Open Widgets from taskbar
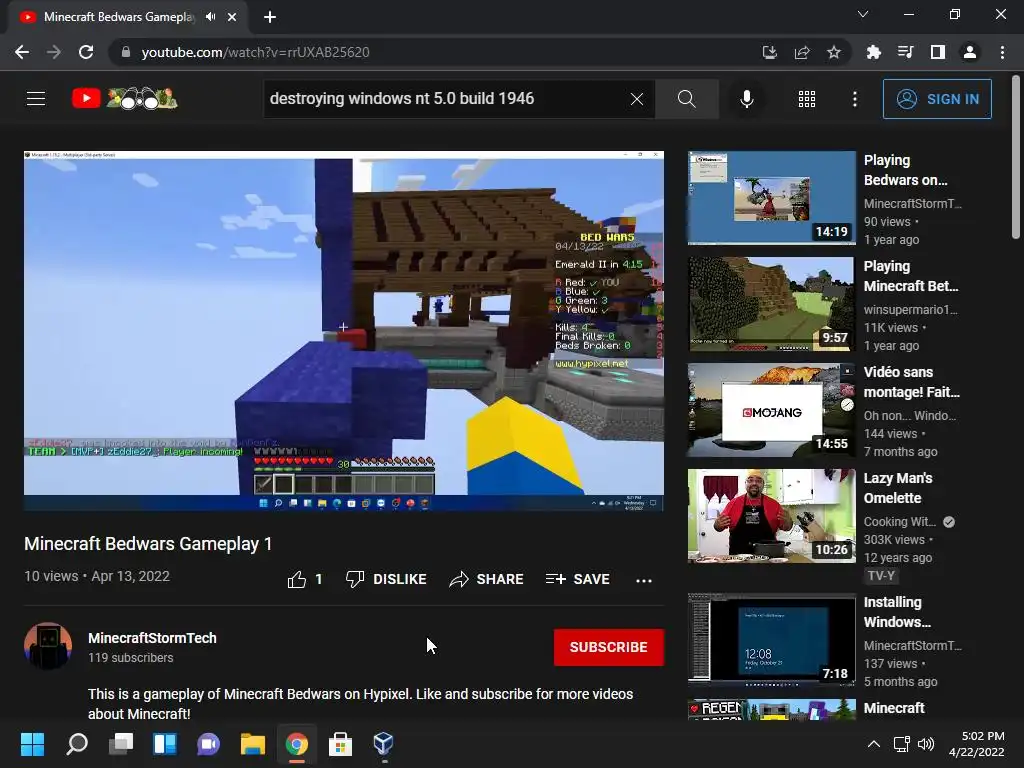This screenshot has height=768, width=1024. tap(165, 744)
